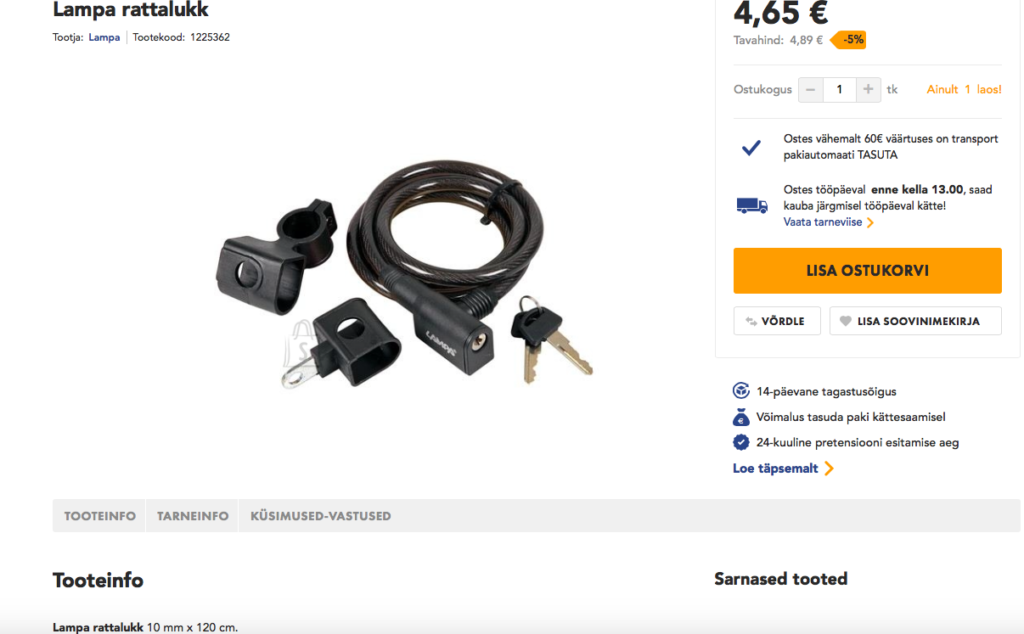1024x634 pixels.
Task: Click the Võrdle compare button
Action: click(x=777, y=321)
